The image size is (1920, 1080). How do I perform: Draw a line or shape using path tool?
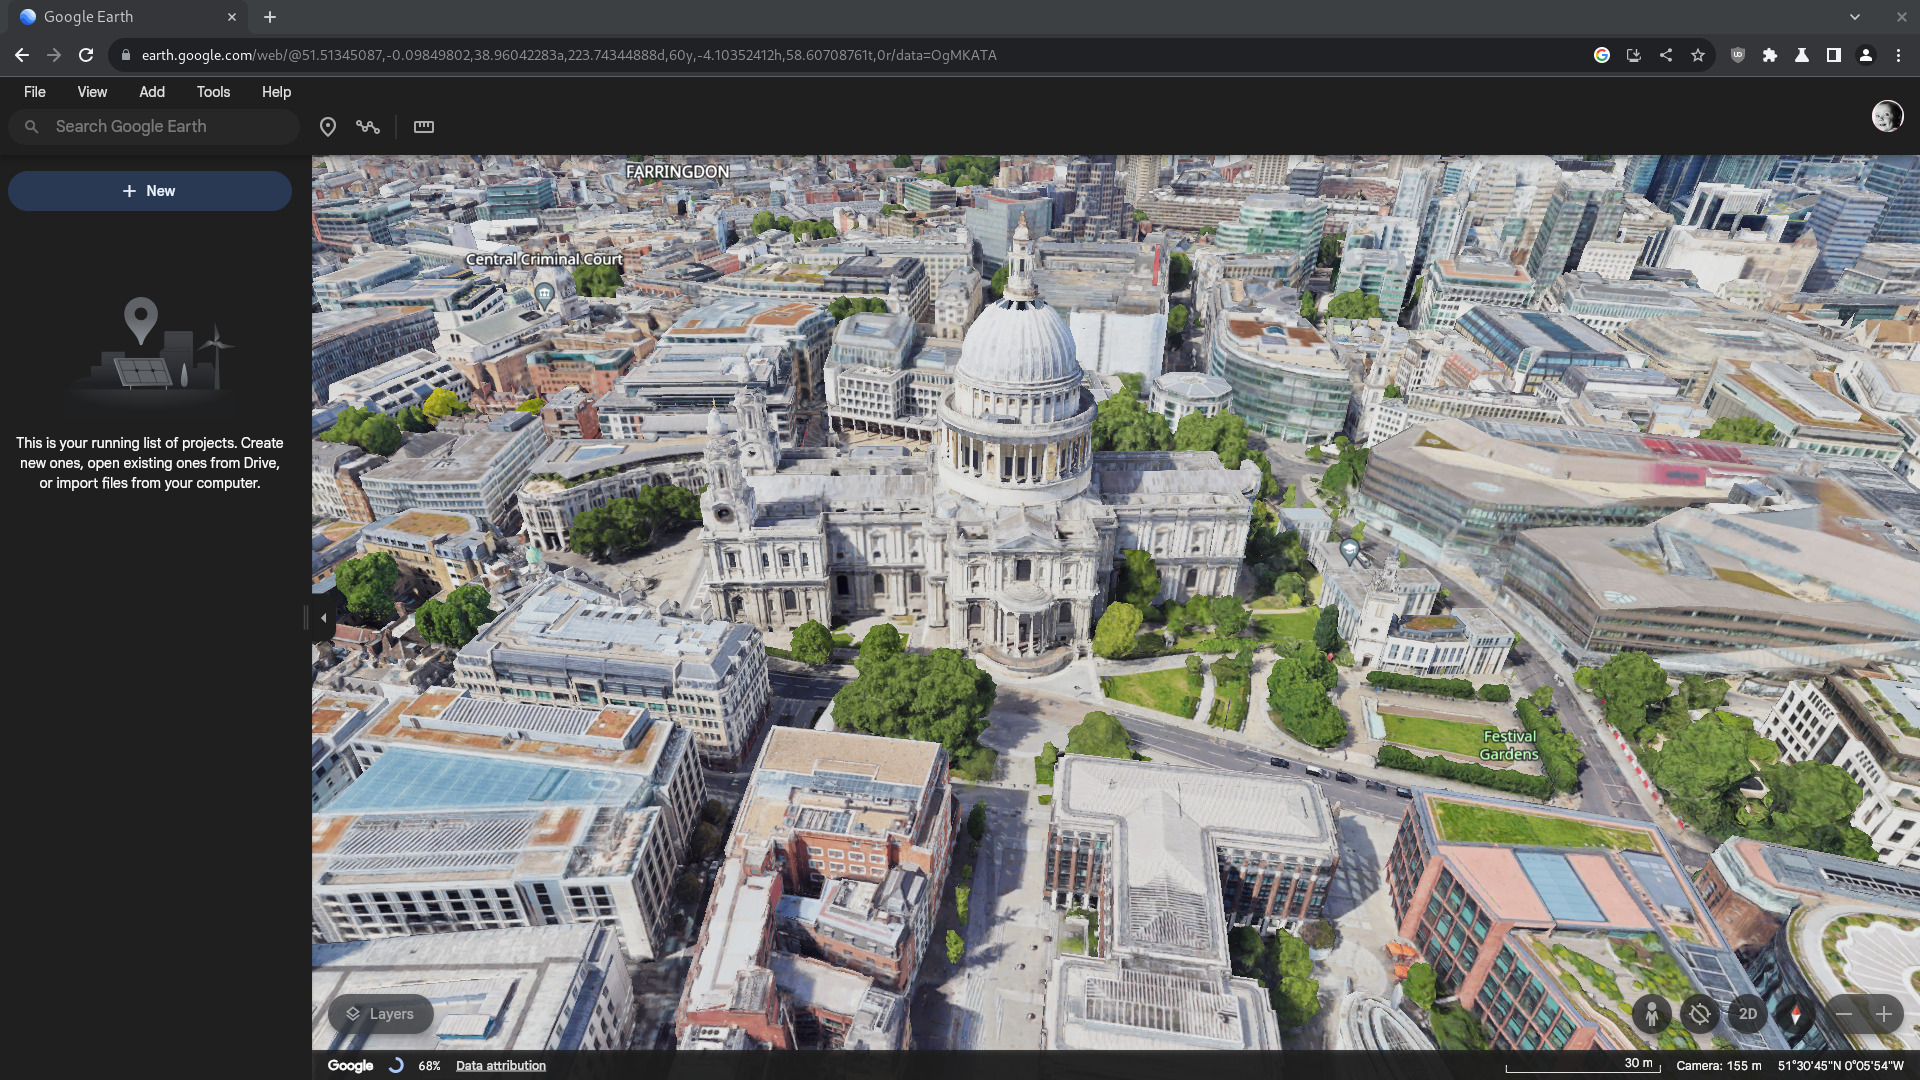[x=368, y=127]
